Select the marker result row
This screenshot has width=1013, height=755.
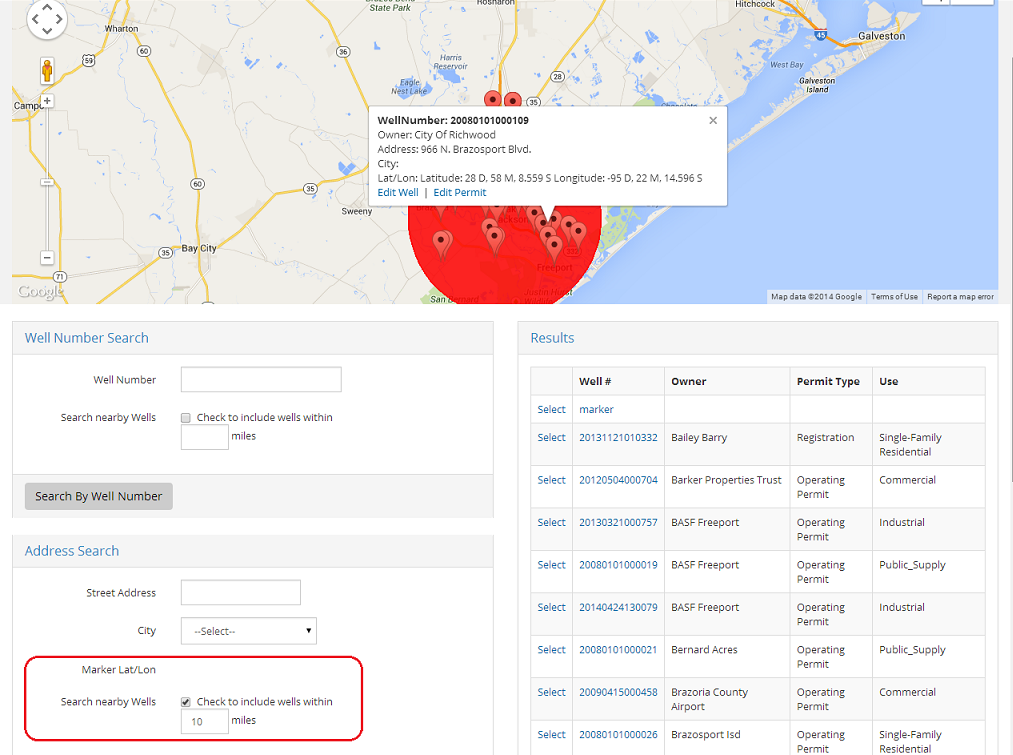point(551,409)
